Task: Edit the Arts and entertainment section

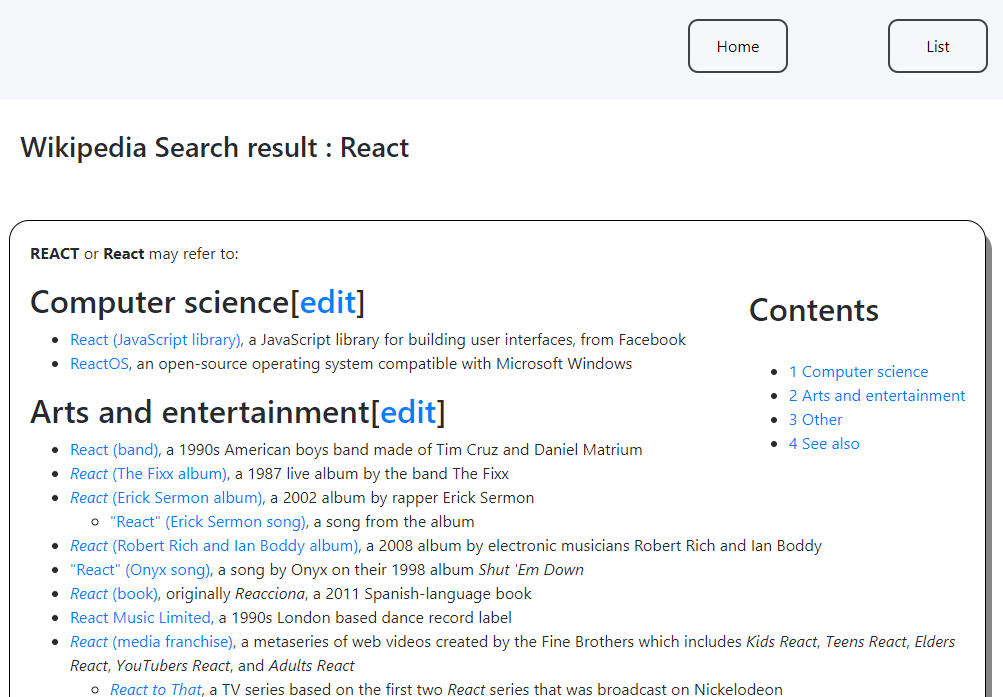Action: coord(408,412)
